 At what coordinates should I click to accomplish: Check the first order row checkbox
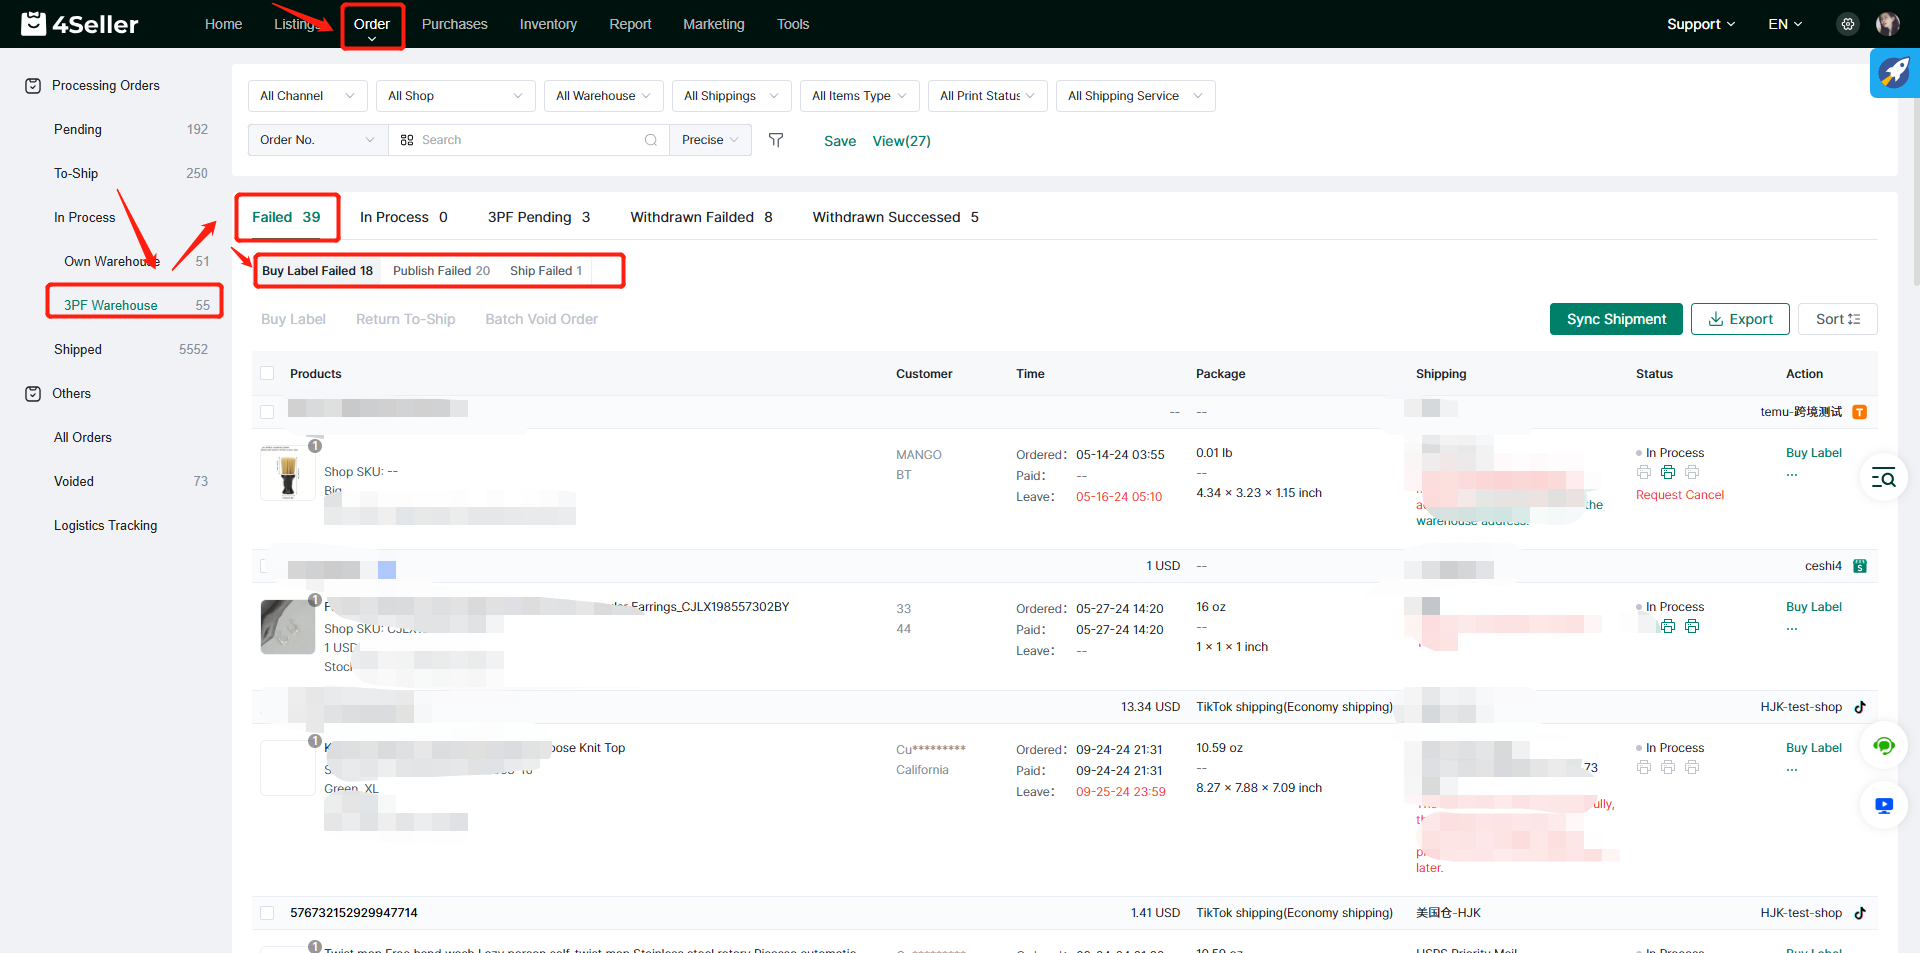pos(267,412)
